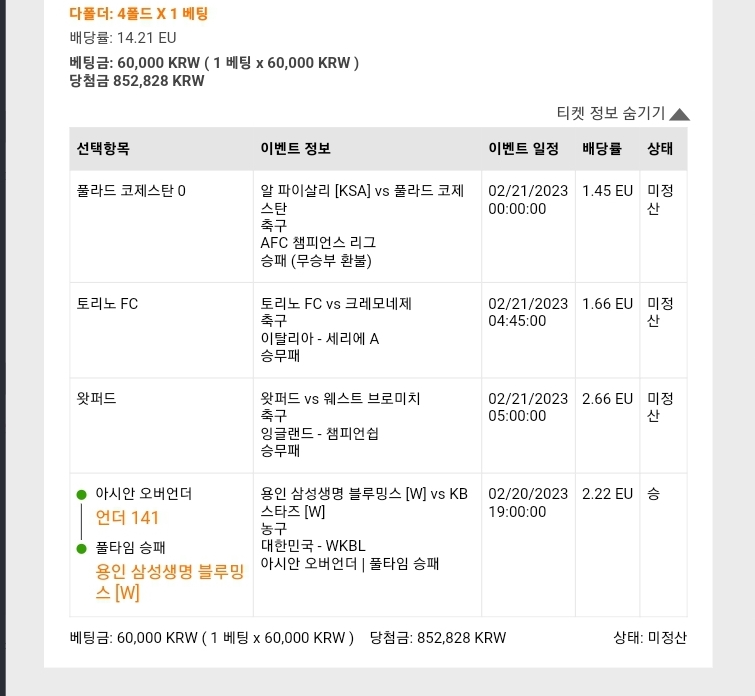Select the orange 용인 삼성생명 블루밍스 [W] pick
This screenshot has width=755, height=696.
click(x=170, y=581)
